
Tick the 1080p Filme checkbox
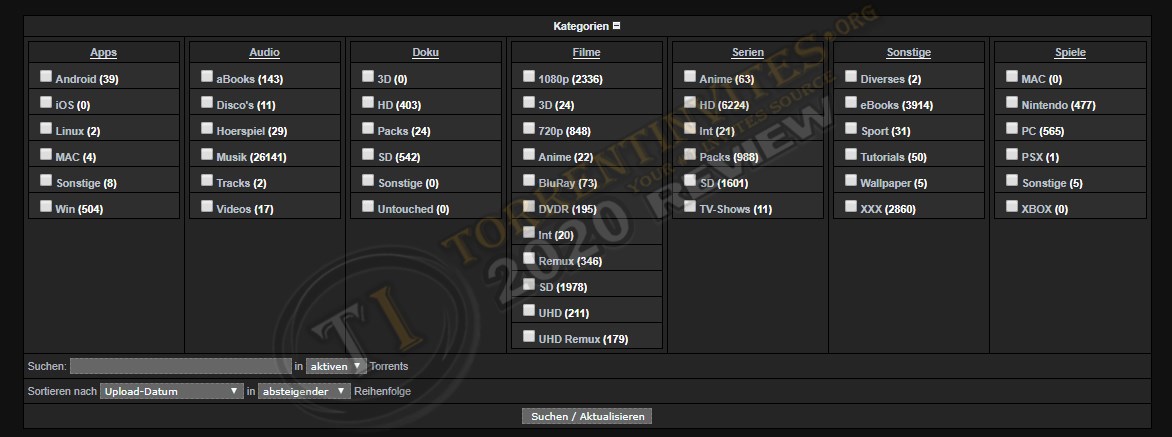[x=529, y=76]
